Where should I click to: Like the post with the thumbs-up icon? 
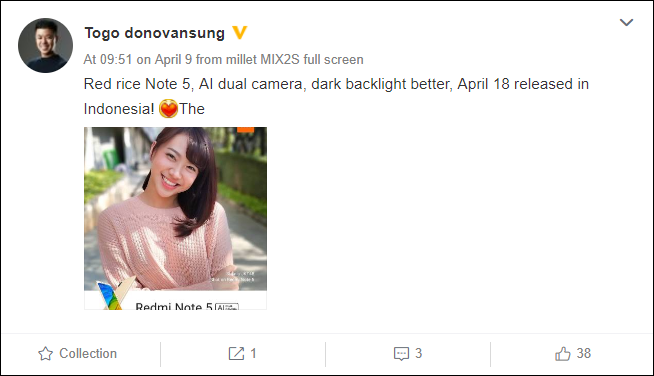coord(563,353)
